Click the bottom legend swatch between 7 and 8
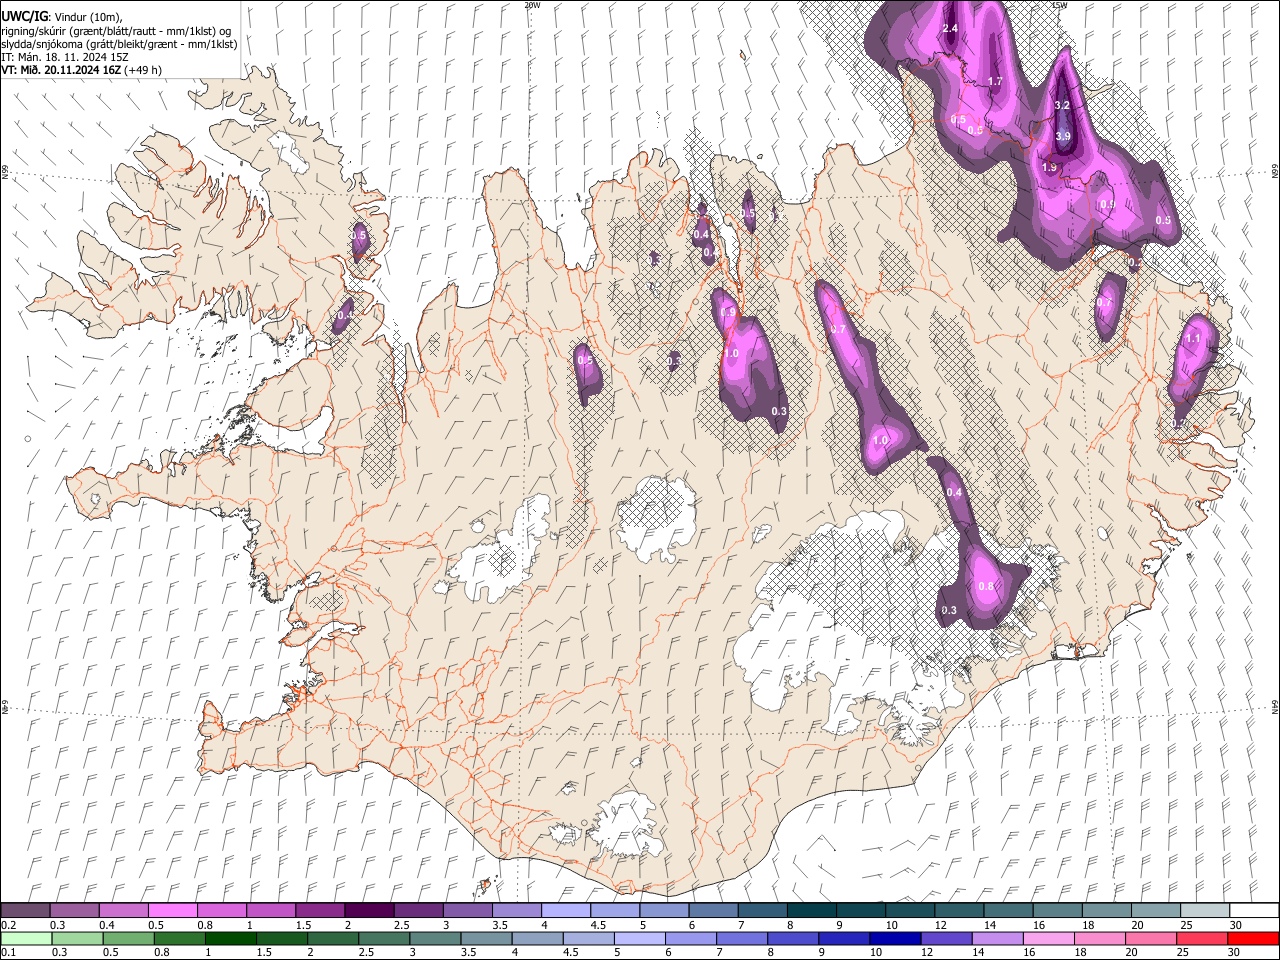 tap(741, 938)
